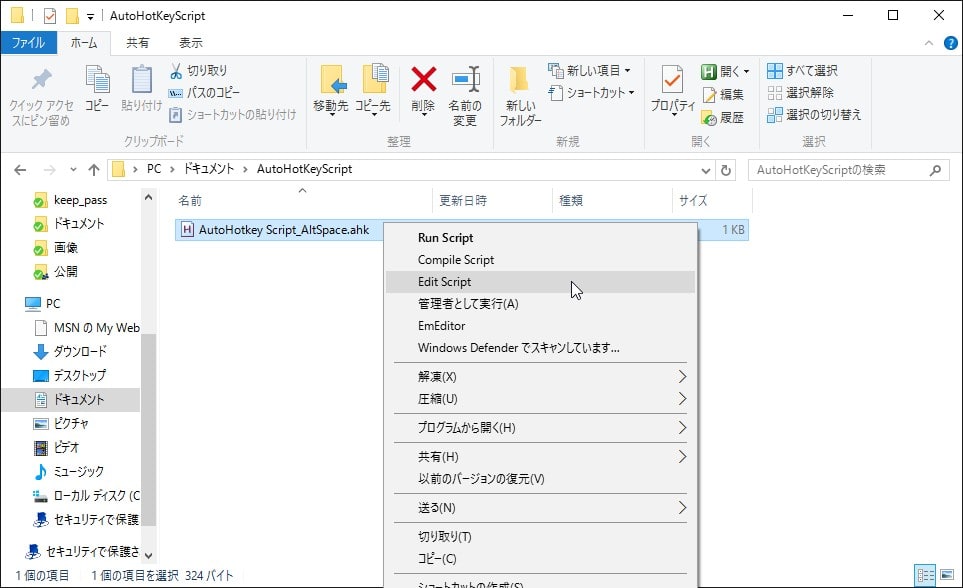The width and height of the screenshot is (963, 588).
Task: Open the New item (新しい項目) dropdown
Action: pyautogui.click(x=590, y=71)
